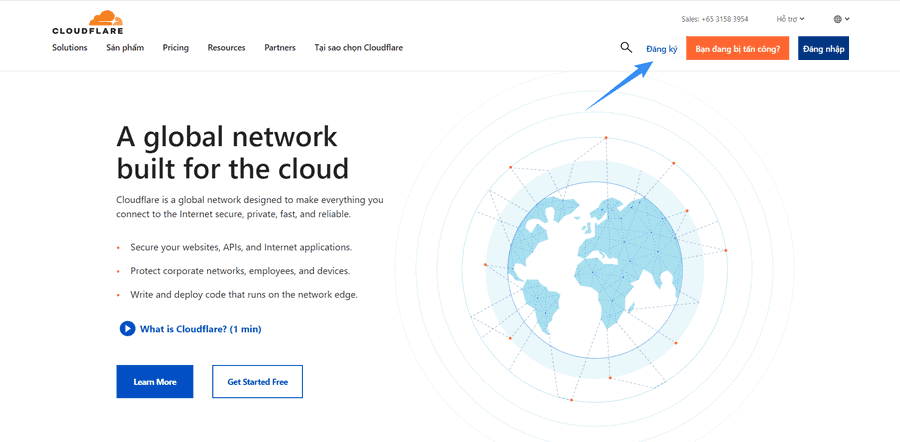Open the Resources menu

(x=226, y=48)
